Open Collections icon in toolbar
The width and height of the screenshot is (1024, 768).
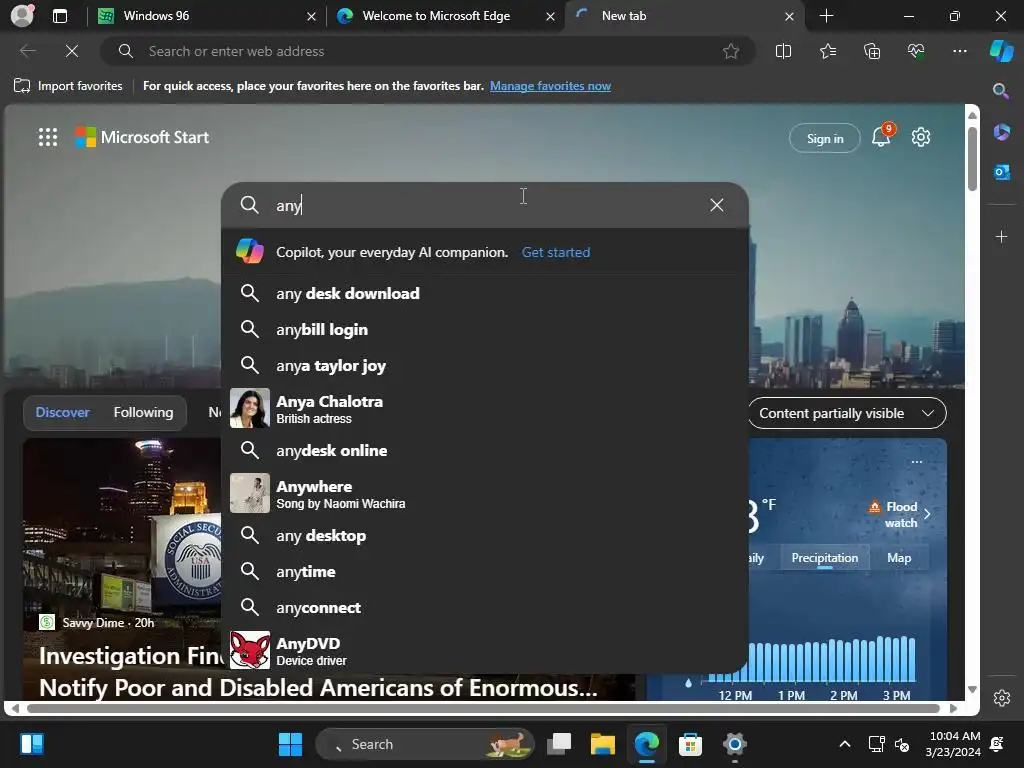click(872, 51)
